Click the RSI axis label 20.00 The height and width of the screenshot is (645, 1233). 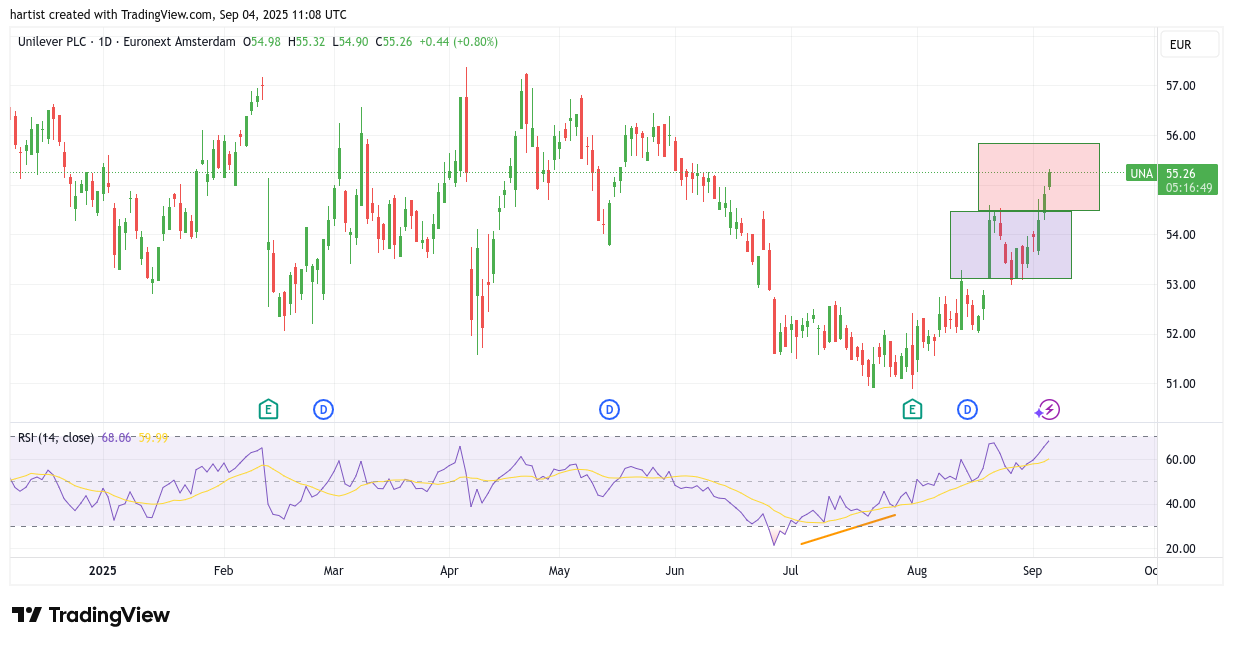[x=1181, y=549]
